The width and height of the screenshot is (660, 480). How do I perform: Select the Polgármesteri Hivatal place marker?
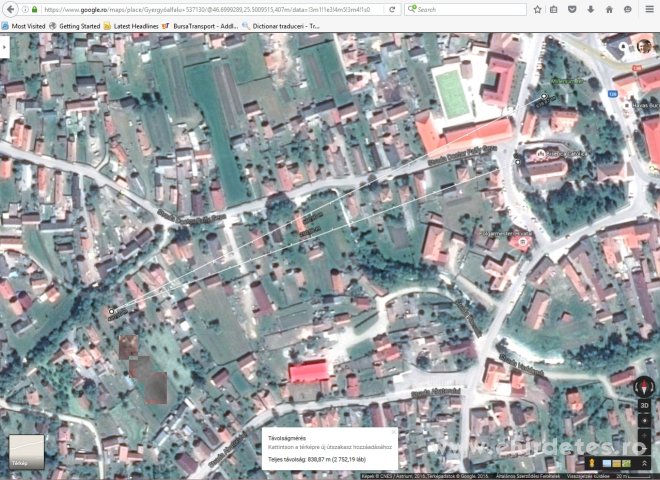522,241
